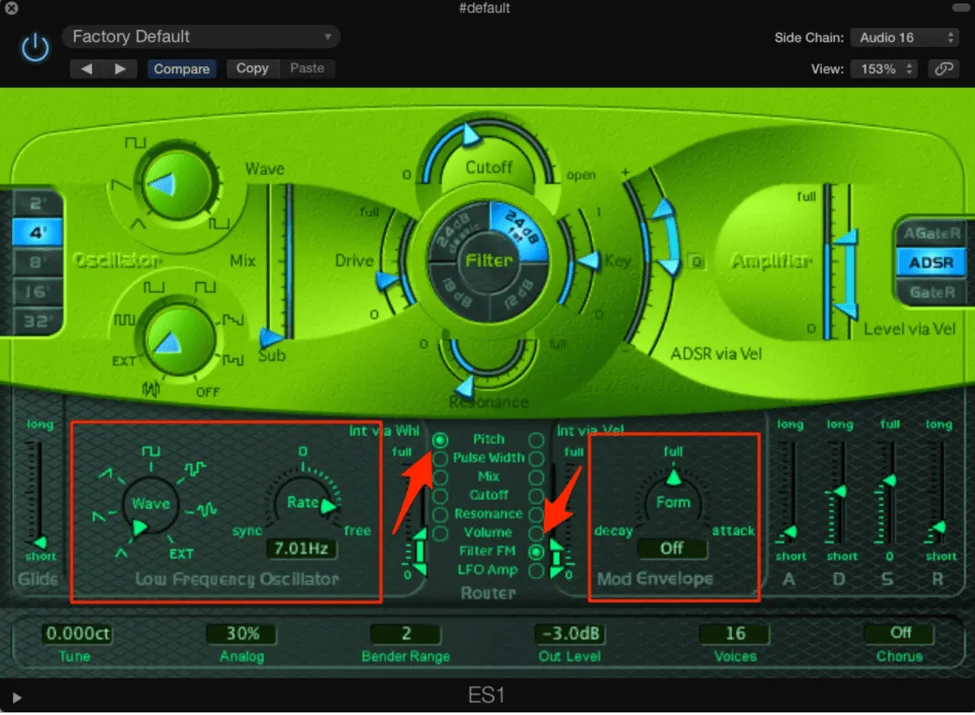The height and width of the screenshot is (715, 975).
Task: Click the Attack (A) envelope slider
Action: tap(788, 492)
